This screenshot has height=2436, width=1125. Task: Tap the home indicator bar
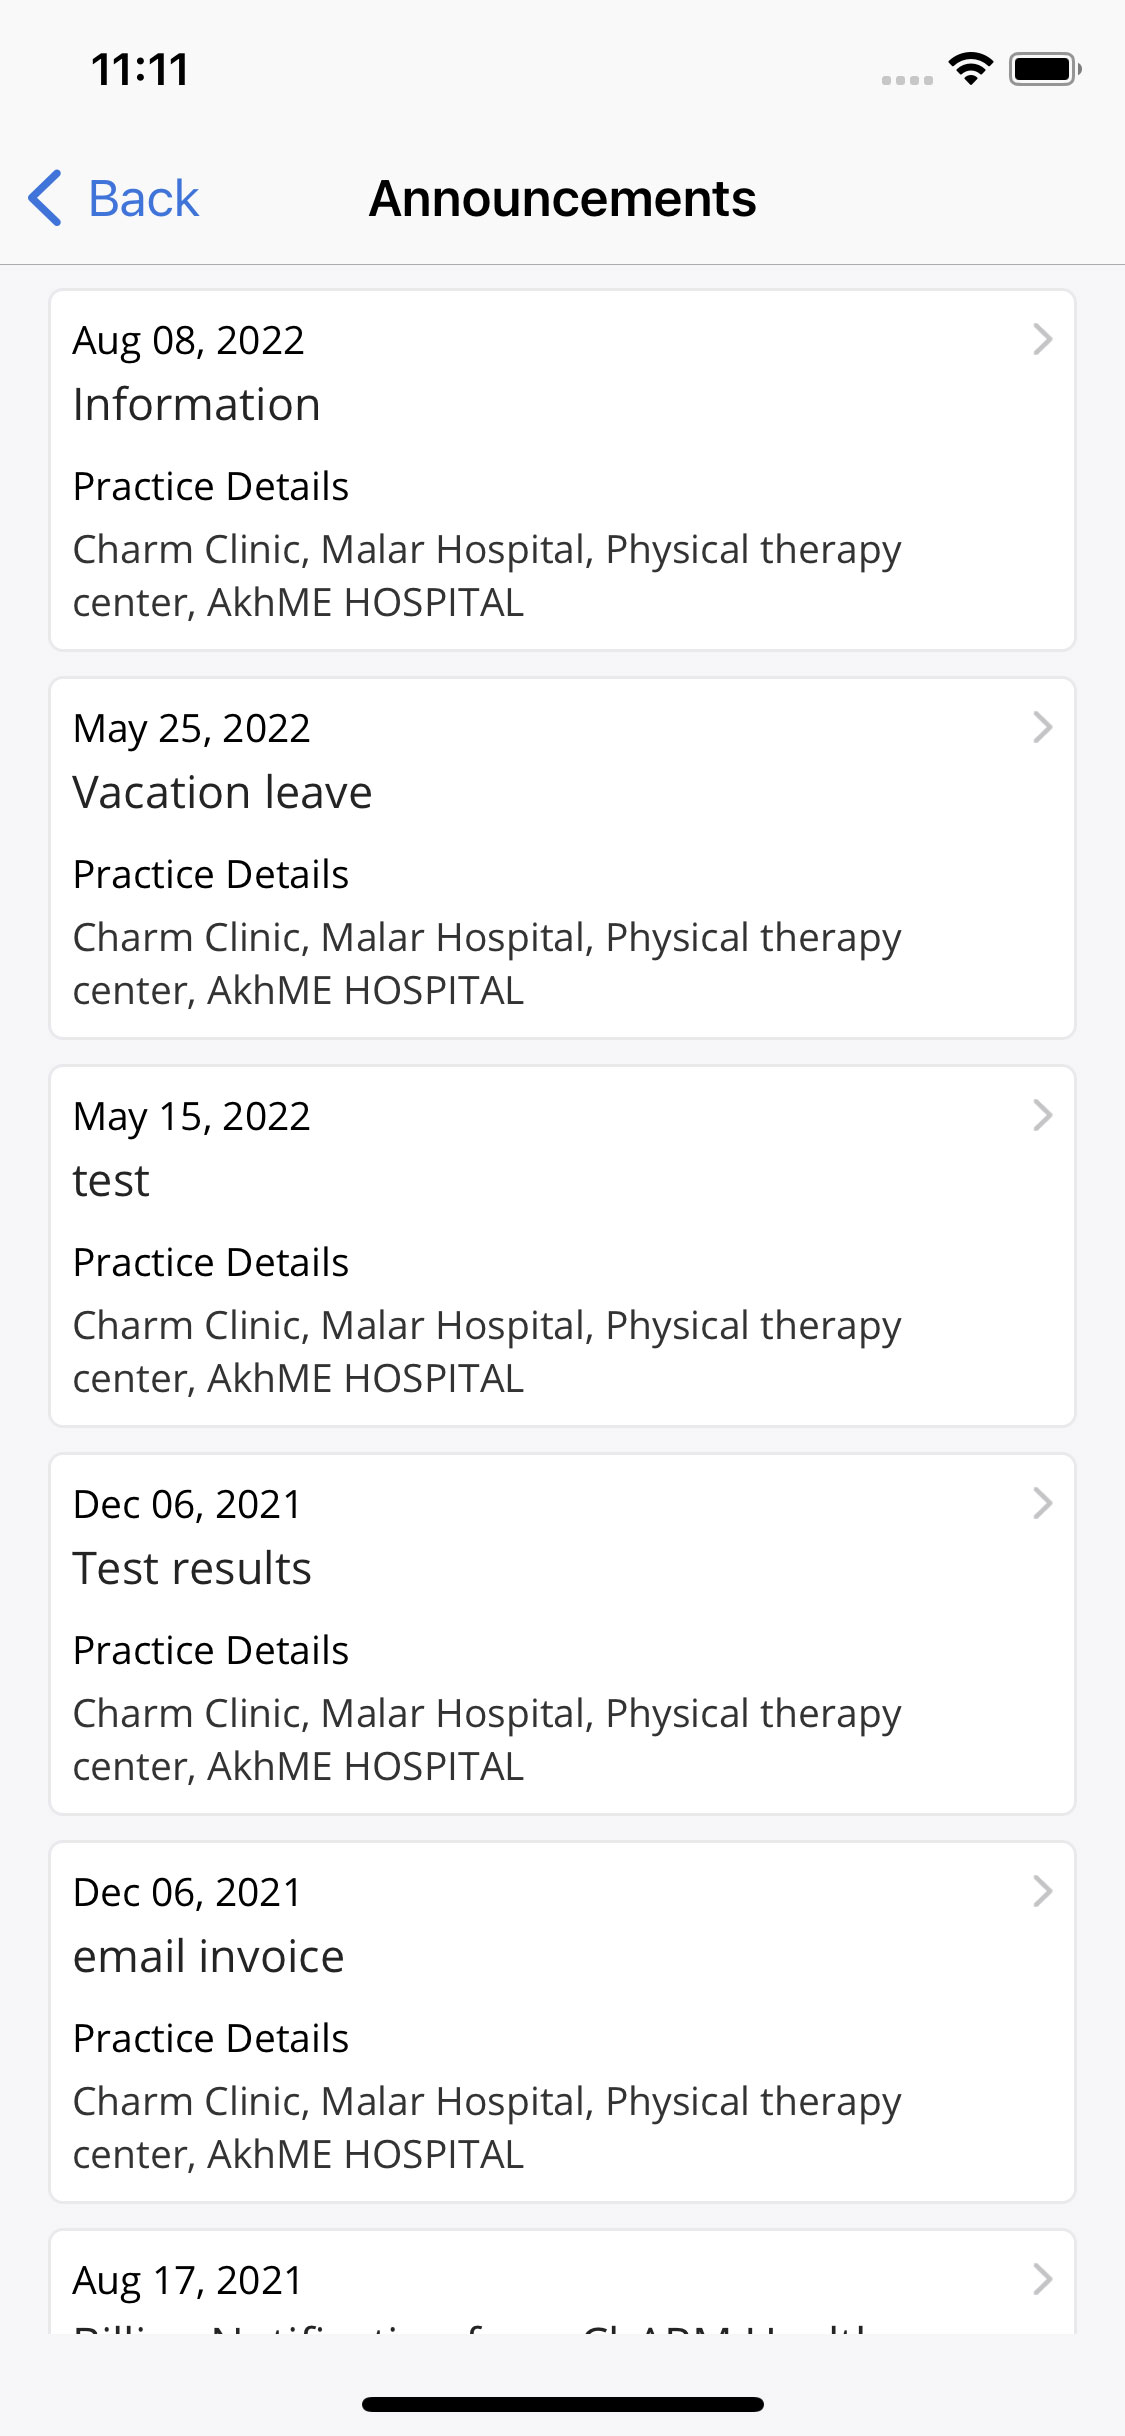562,2404
